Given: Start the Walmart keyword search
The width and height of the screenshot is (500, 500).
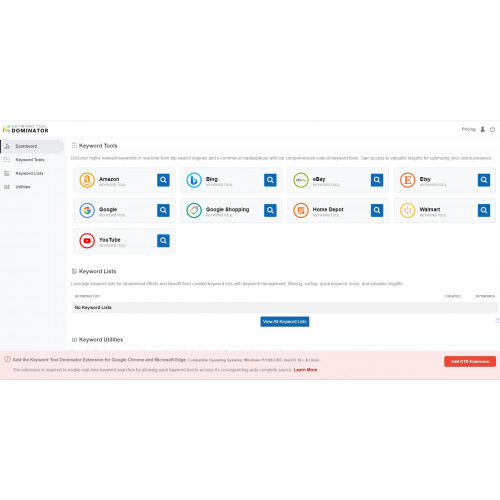Looking at the screenshot, I should 484,210.
